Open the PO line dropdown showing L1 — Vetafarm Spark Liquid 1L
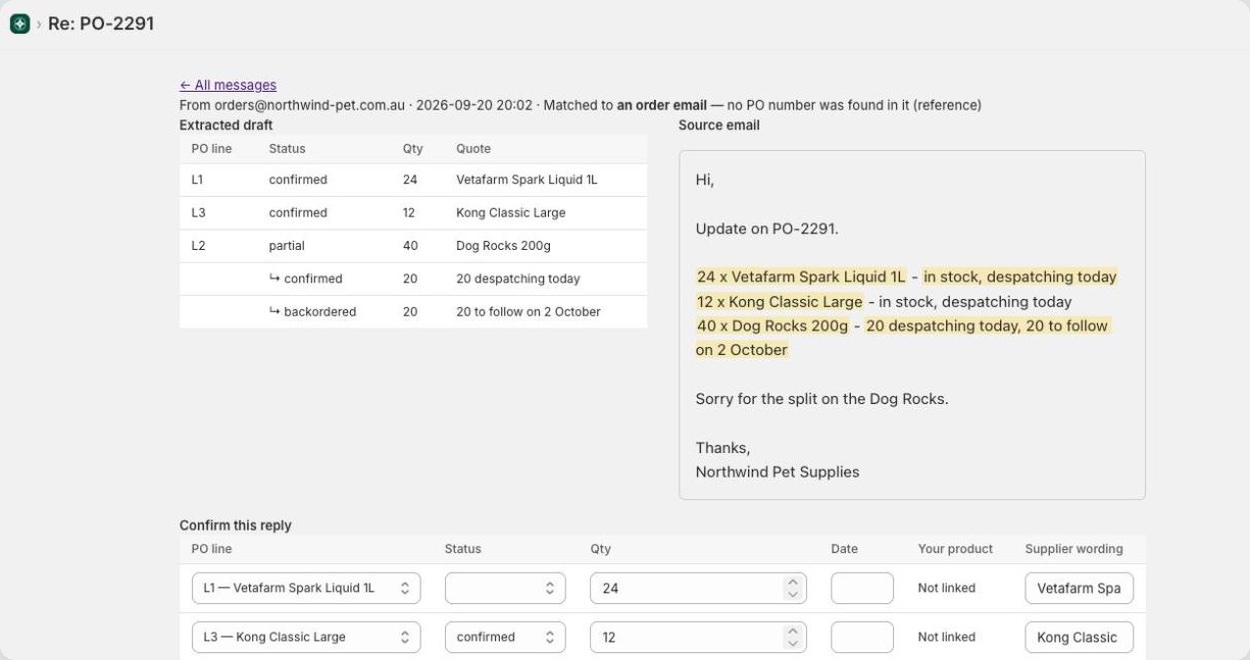Screen dimensions: 1250x660 306,588
